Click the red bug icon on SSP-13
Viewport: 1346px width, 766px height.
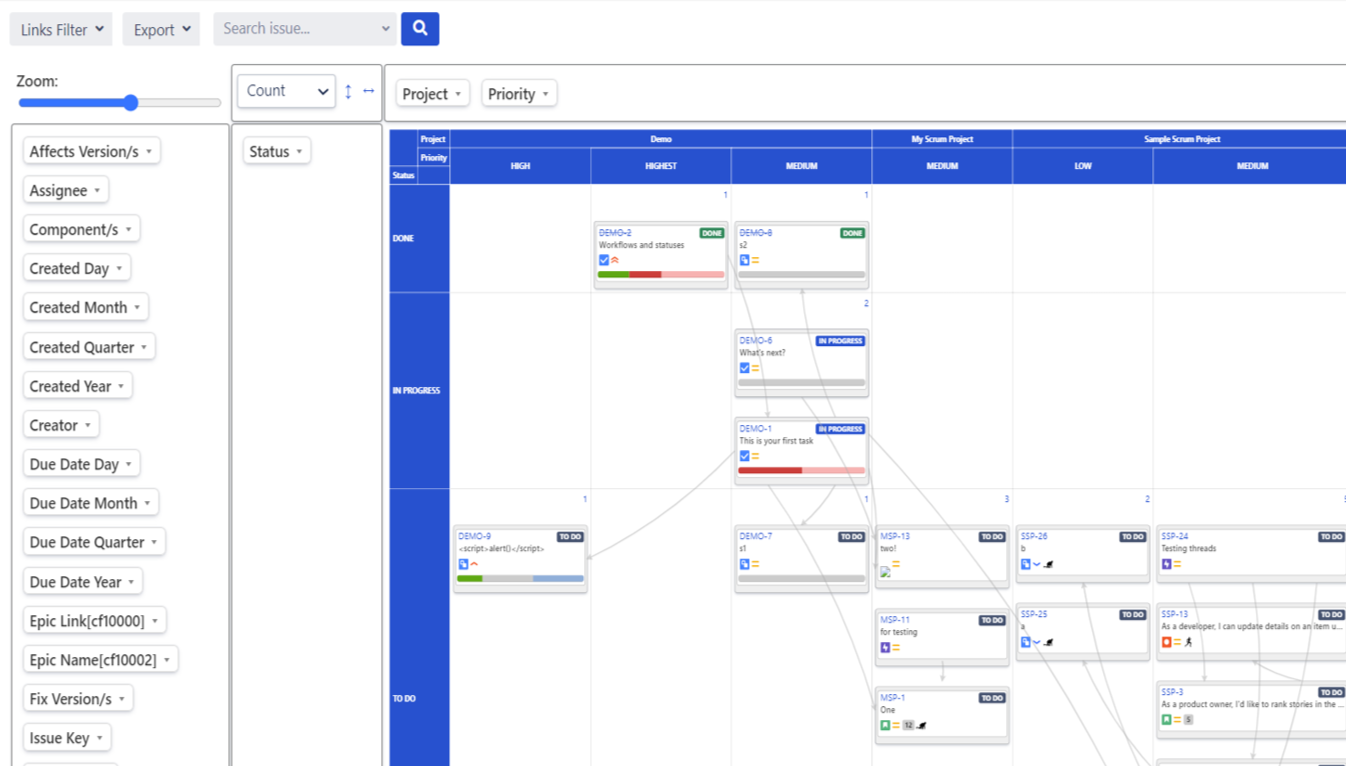pos(1166,642)
